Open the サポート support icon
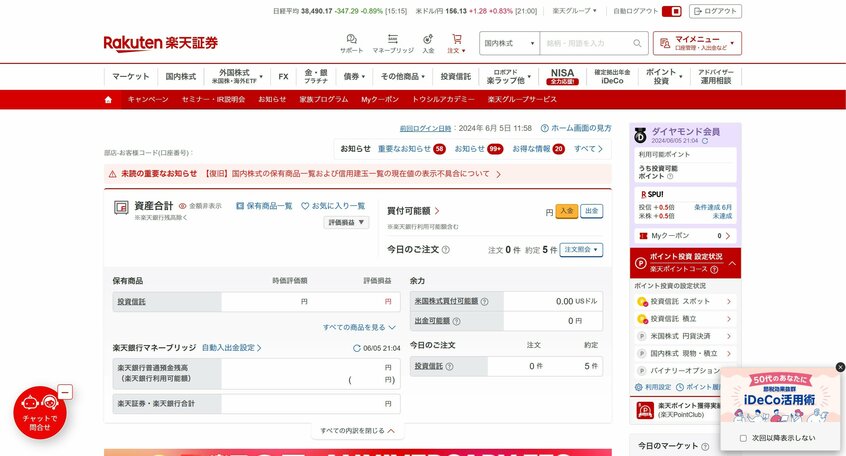 click(351, 43)
